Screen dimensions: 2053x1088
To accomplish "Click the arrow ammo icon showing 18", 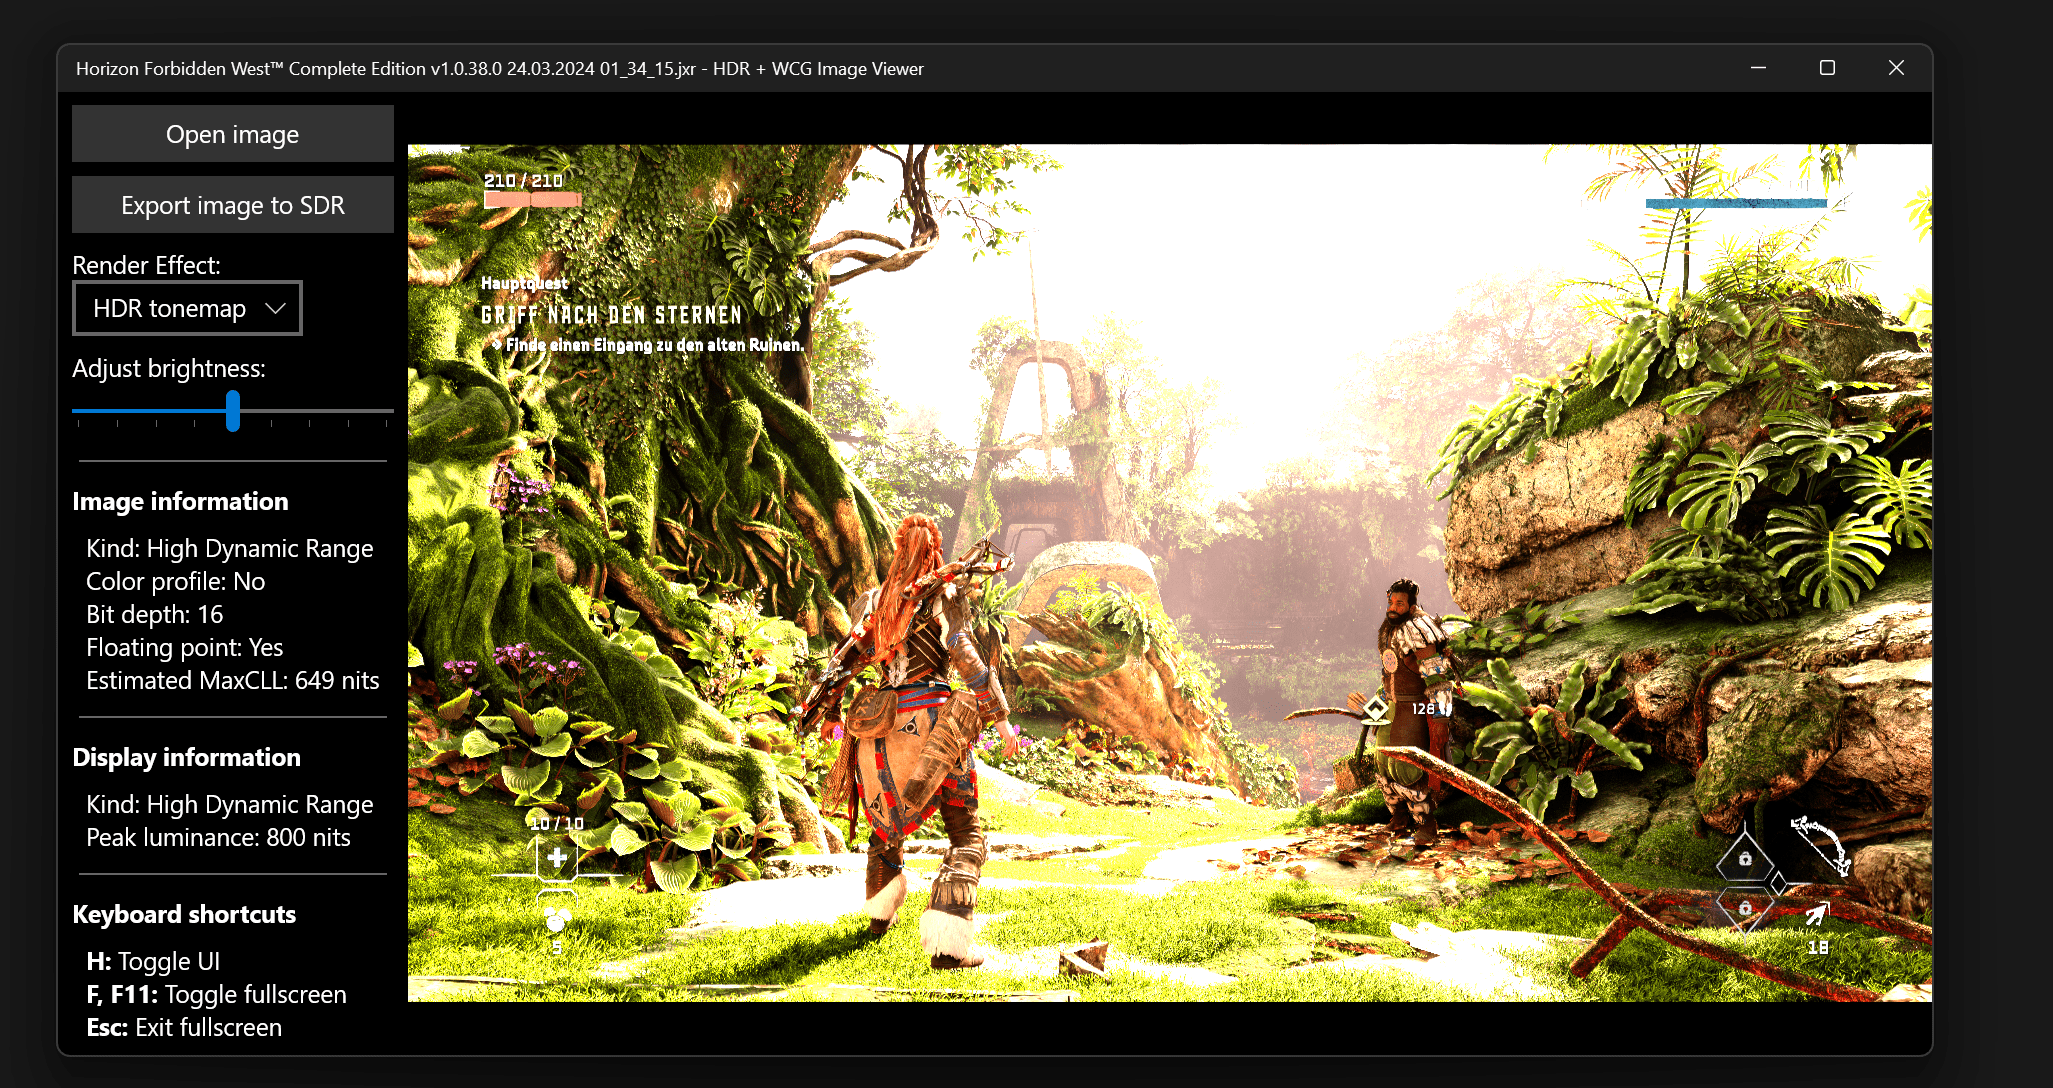I will tap(1816, 915).
